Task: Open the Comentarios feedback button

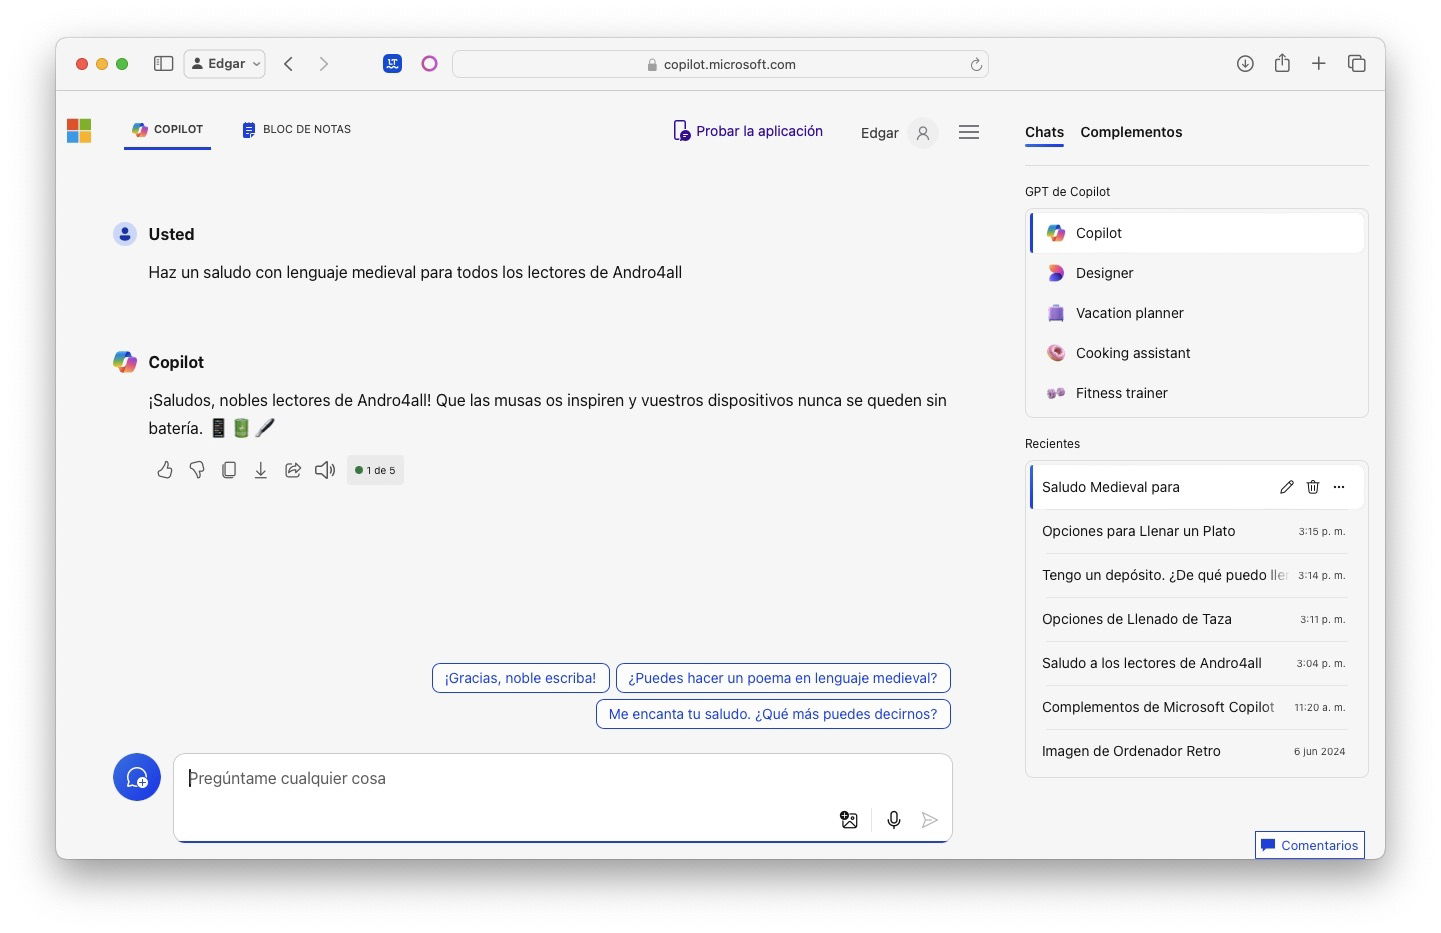Action: tap(1310, 845)
